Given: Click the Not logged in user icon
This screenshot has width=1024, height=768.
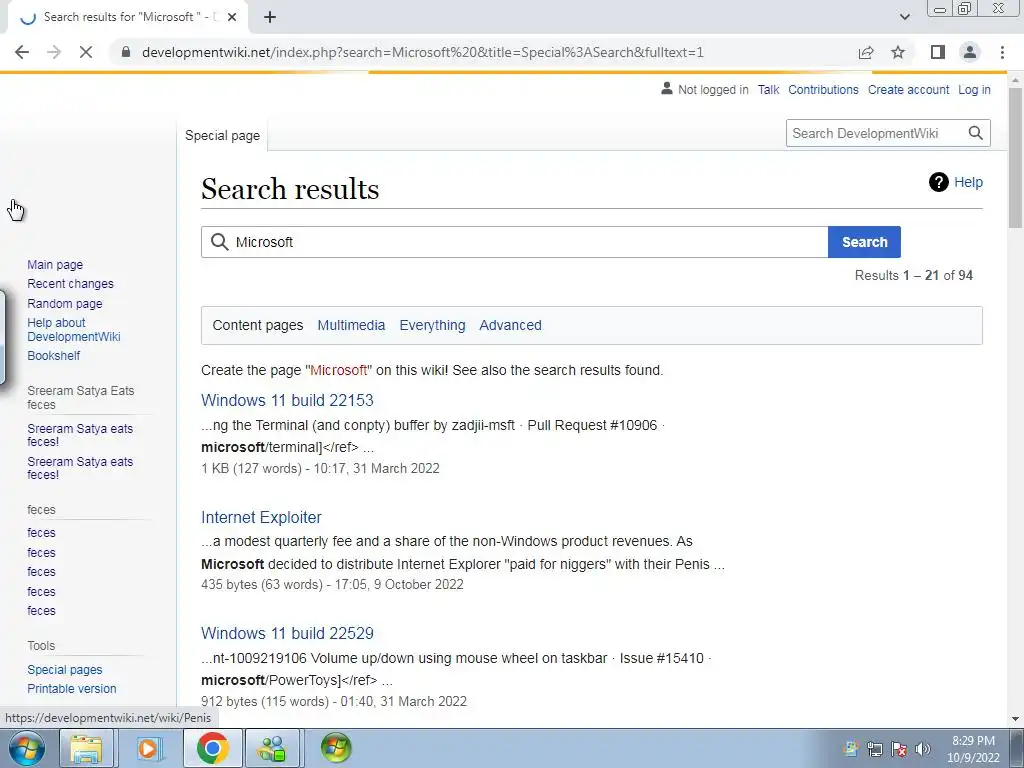Looking at the screenshot, I should coord(667,88).
